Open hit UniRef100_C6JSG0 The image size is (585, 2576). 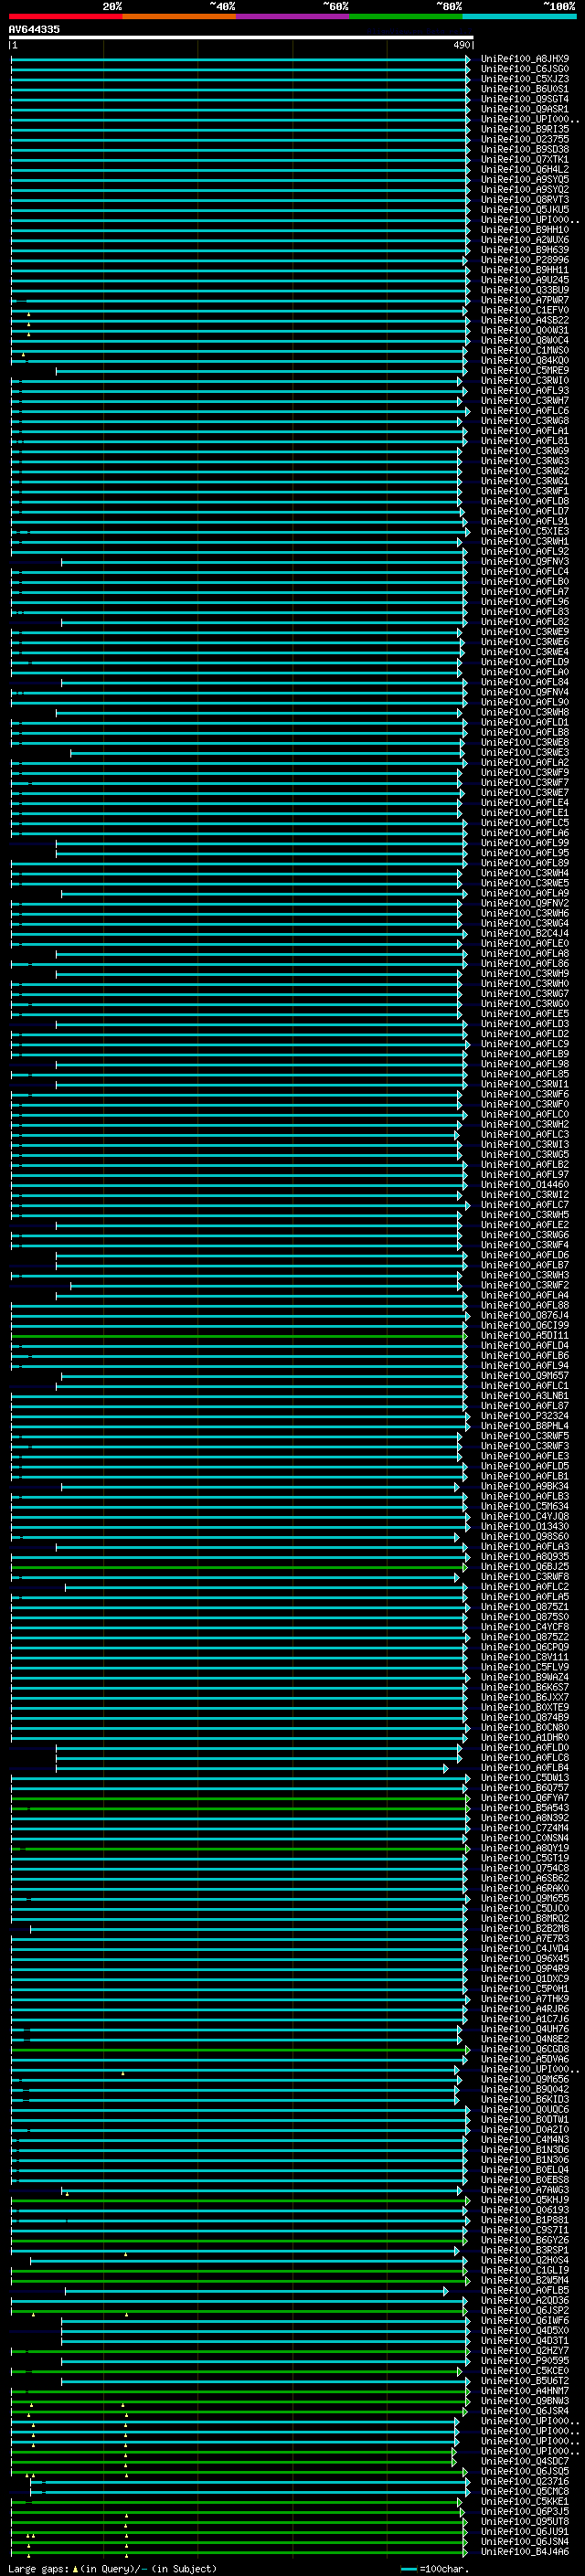525,69
